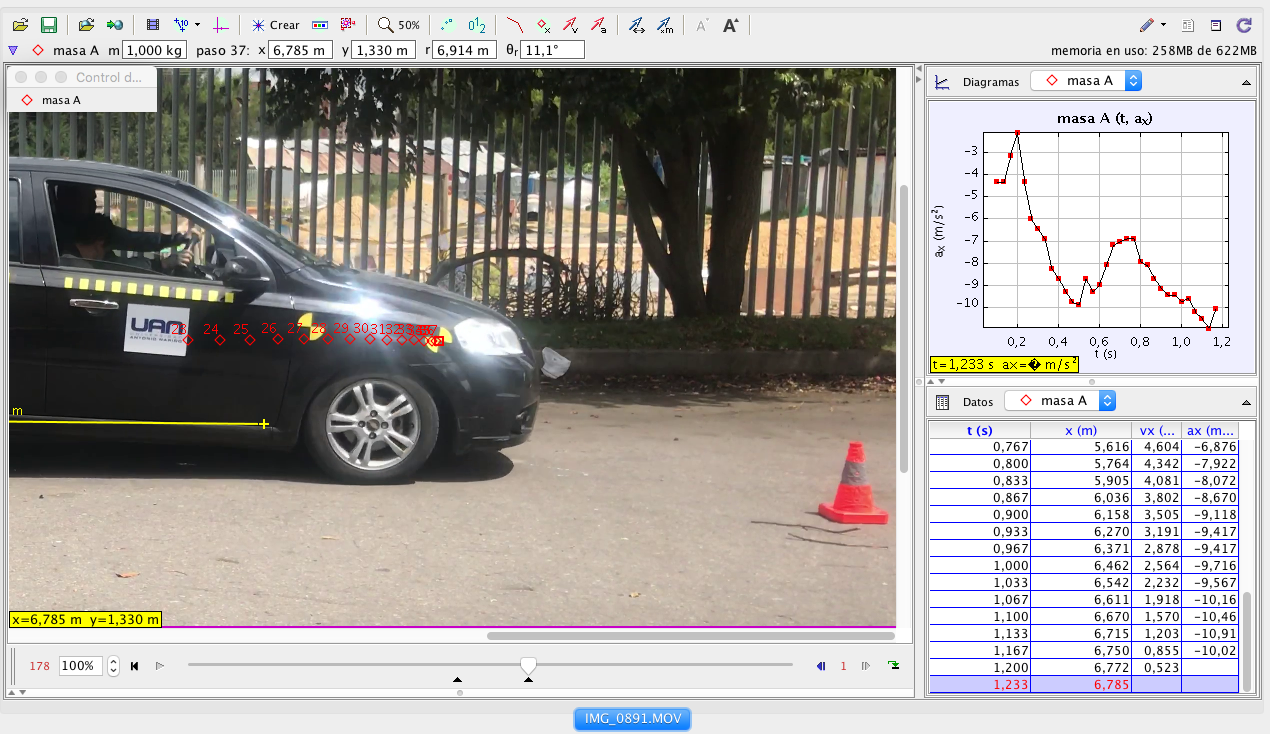Reset video to the first frame

(x=135, y=666)
